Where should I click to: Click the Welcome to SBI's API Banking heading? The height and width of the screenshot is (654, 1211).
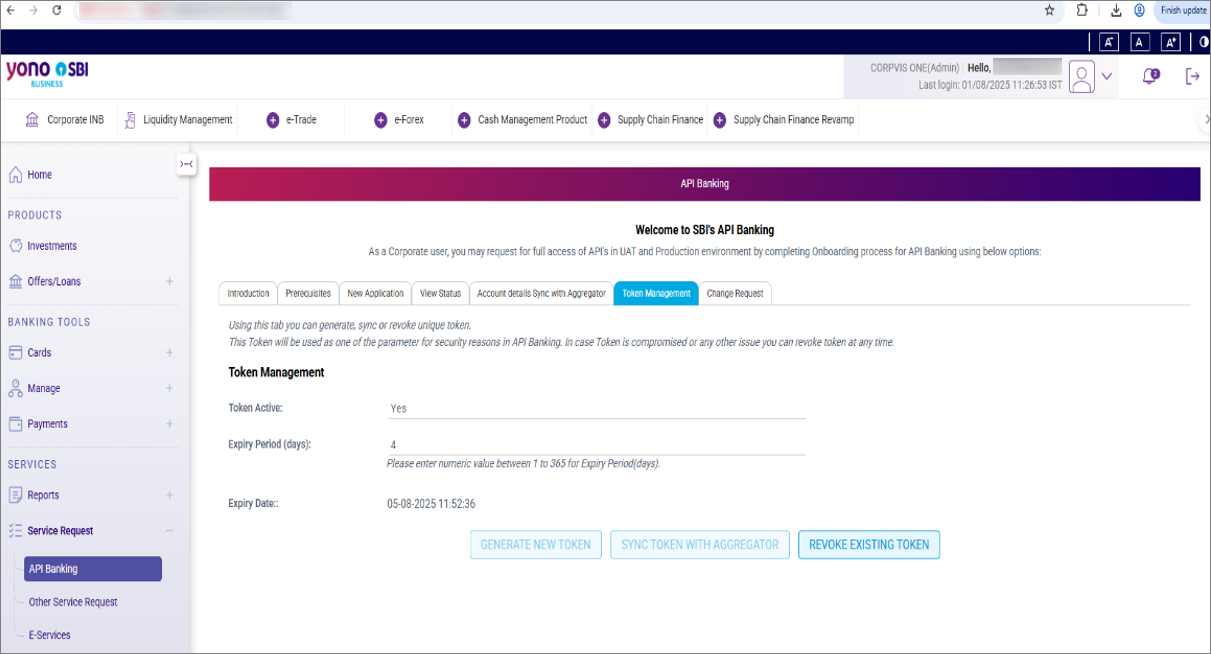pos(705,230)
